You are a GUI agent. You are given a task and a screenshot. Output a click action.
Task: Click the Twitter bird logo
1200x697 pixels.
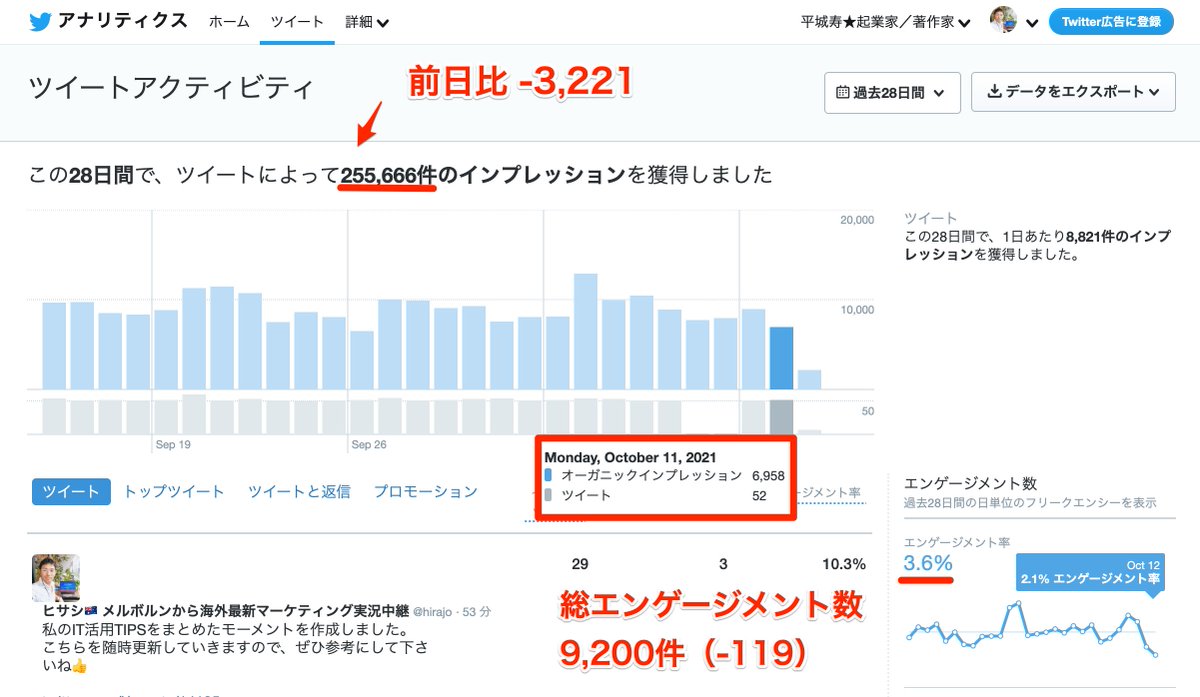pos(38,19)
